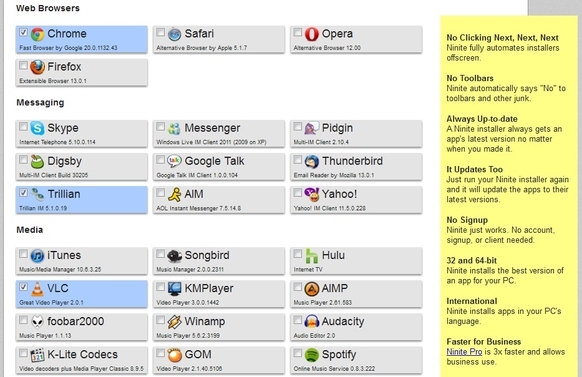
Task: Select the Skype checkbox
Action: [23, 127]
